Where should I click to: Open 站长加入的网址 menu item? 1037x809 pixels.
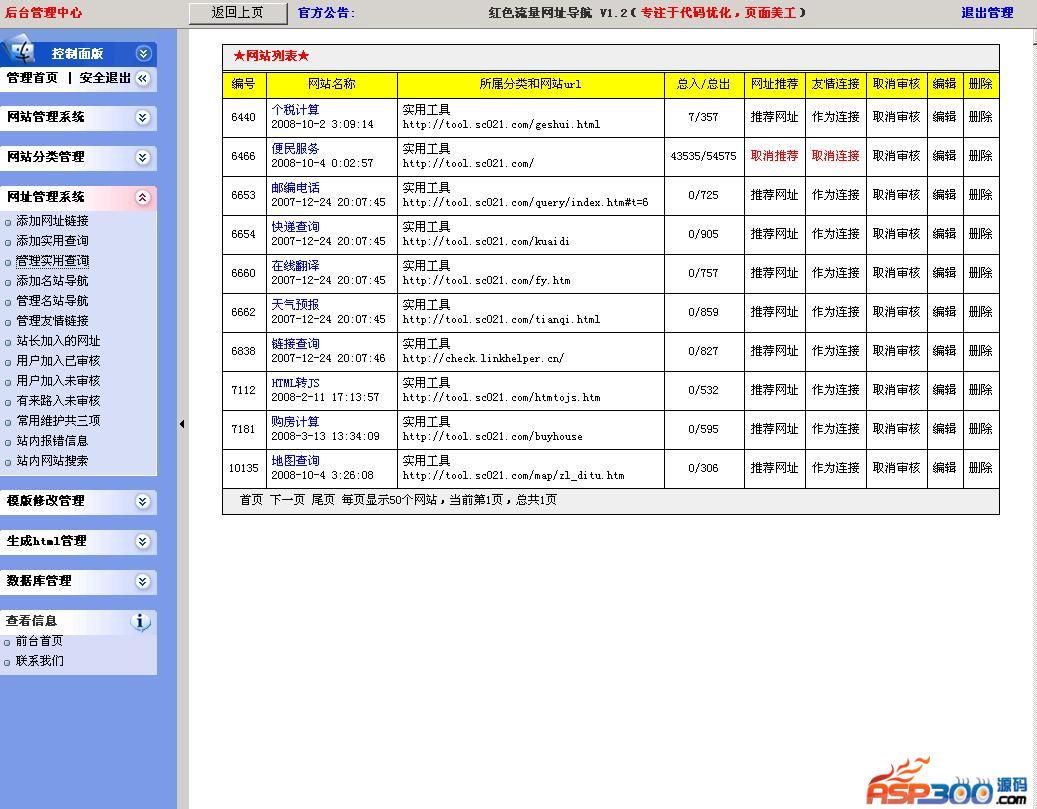[58, 341]
